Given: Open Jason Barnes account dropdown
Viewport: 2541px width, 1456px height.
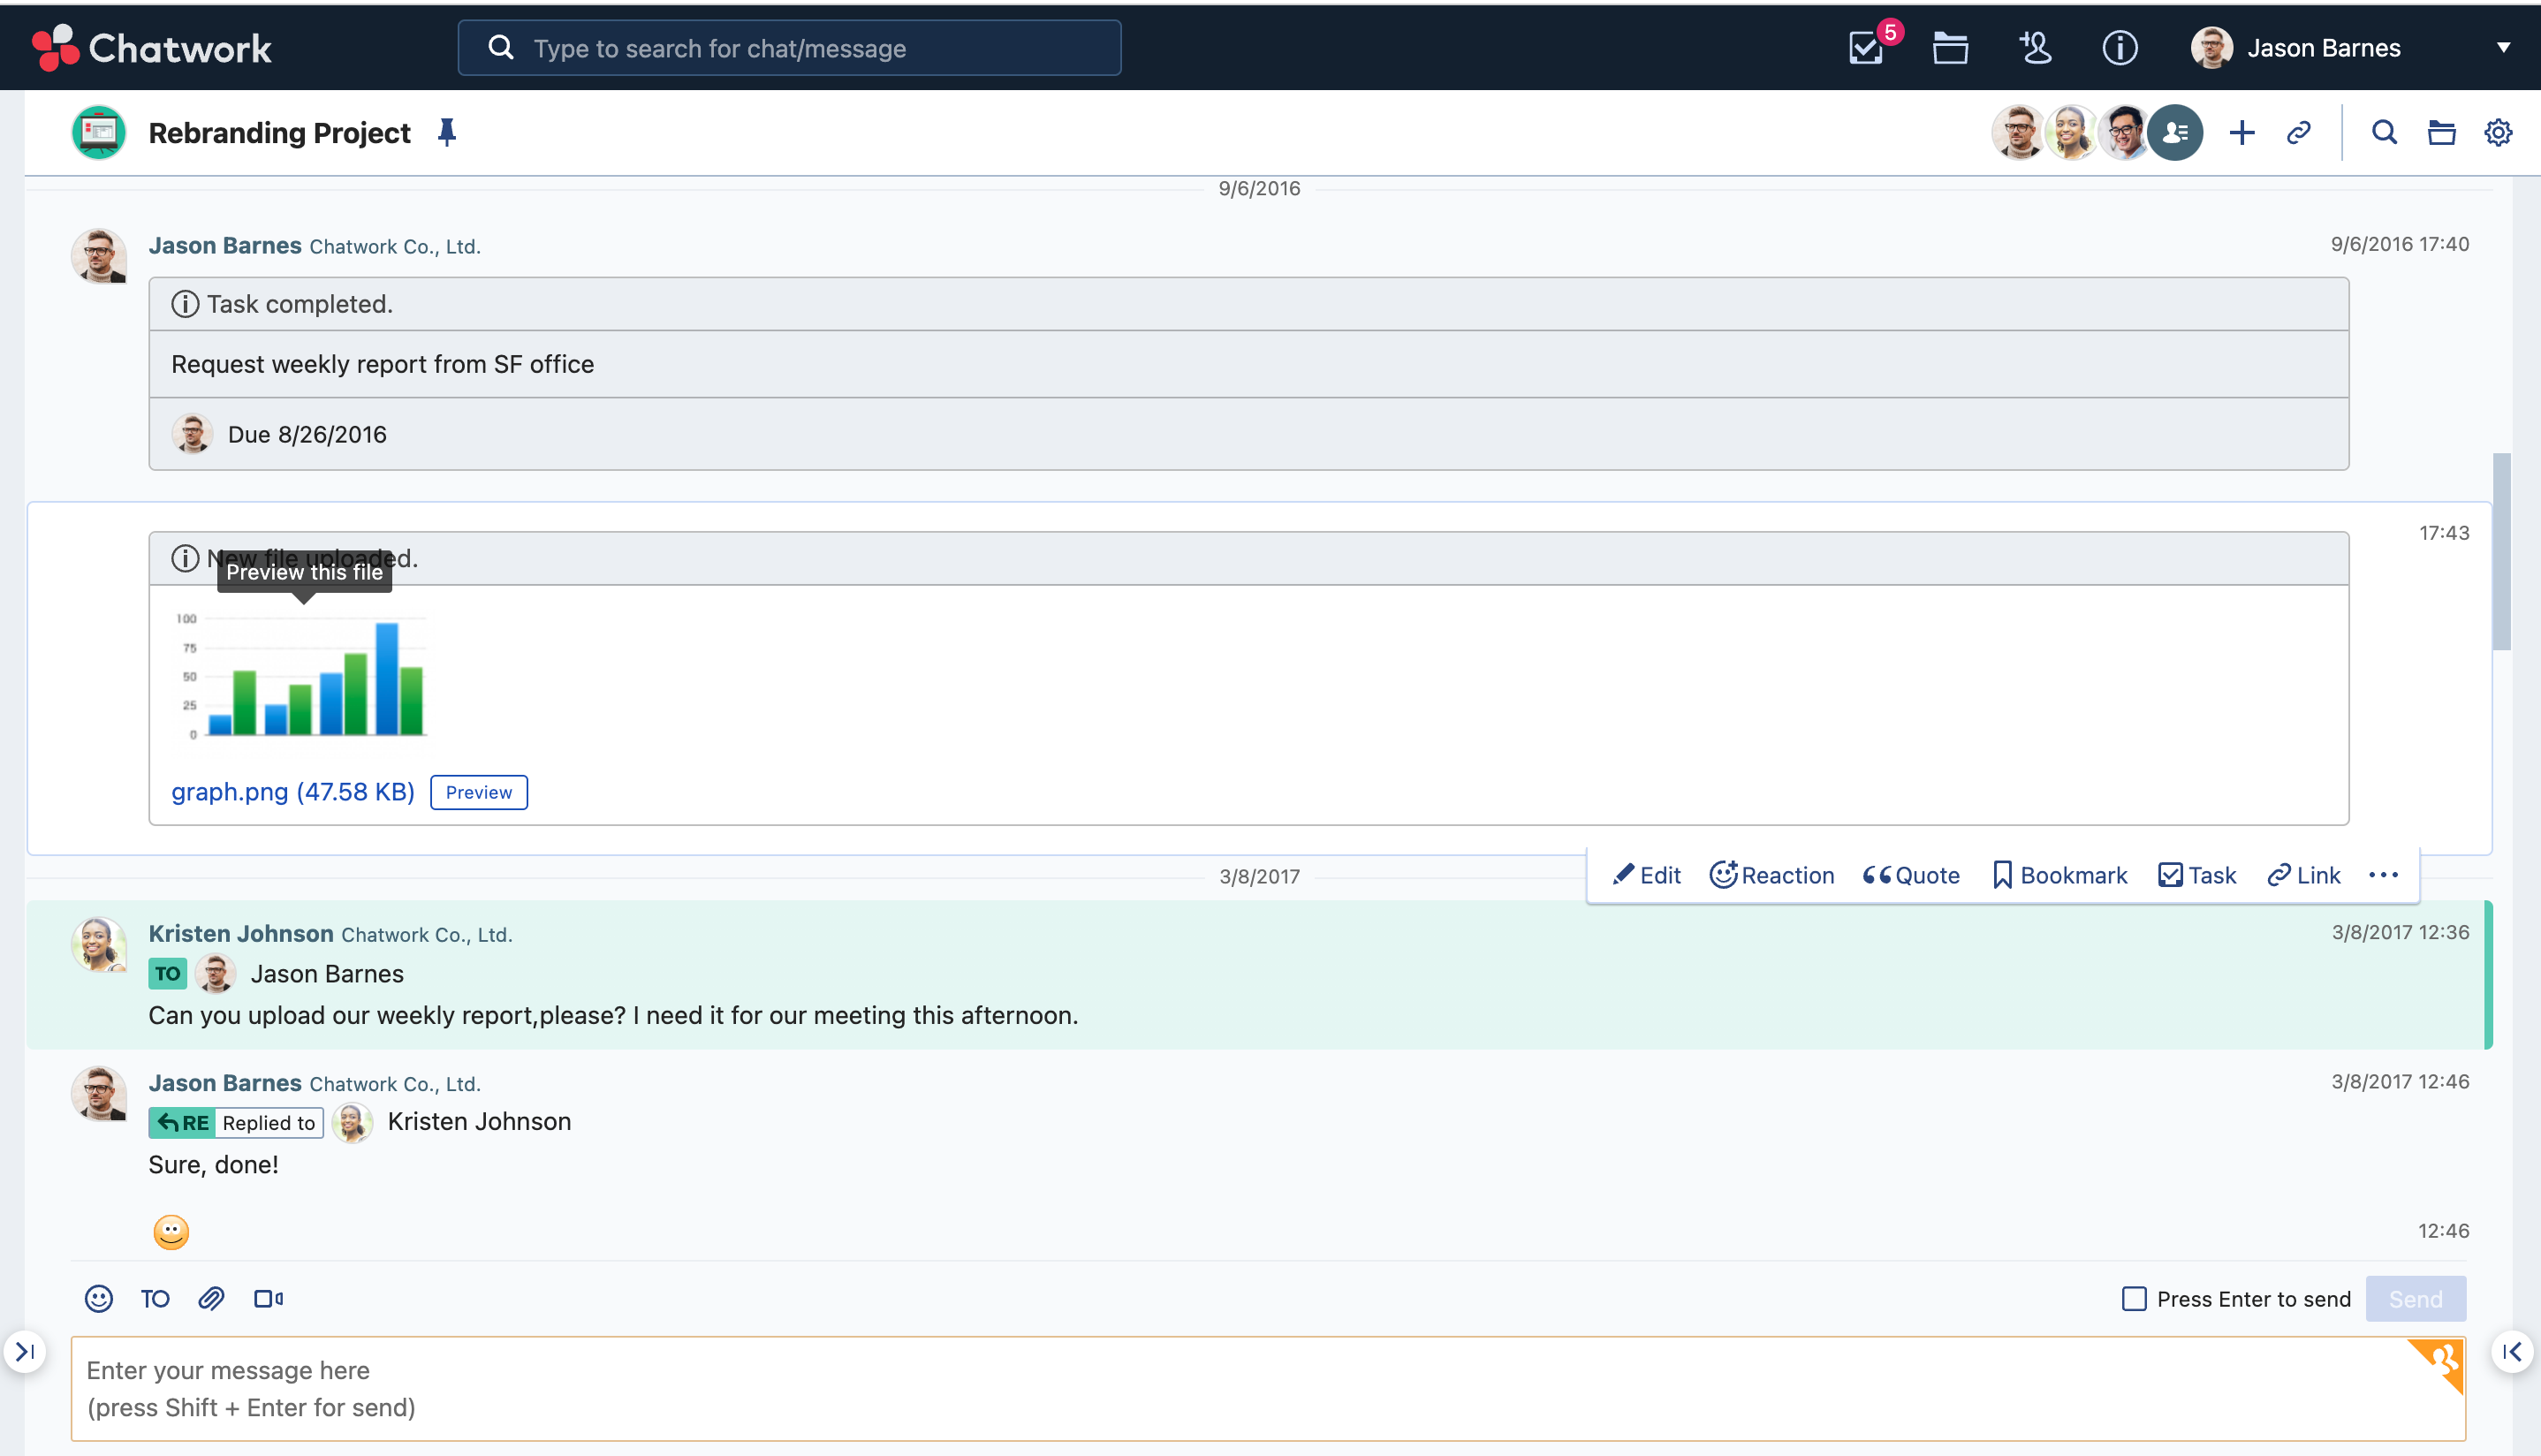Looking at the screenshot, I should (x=2503, y=47).
